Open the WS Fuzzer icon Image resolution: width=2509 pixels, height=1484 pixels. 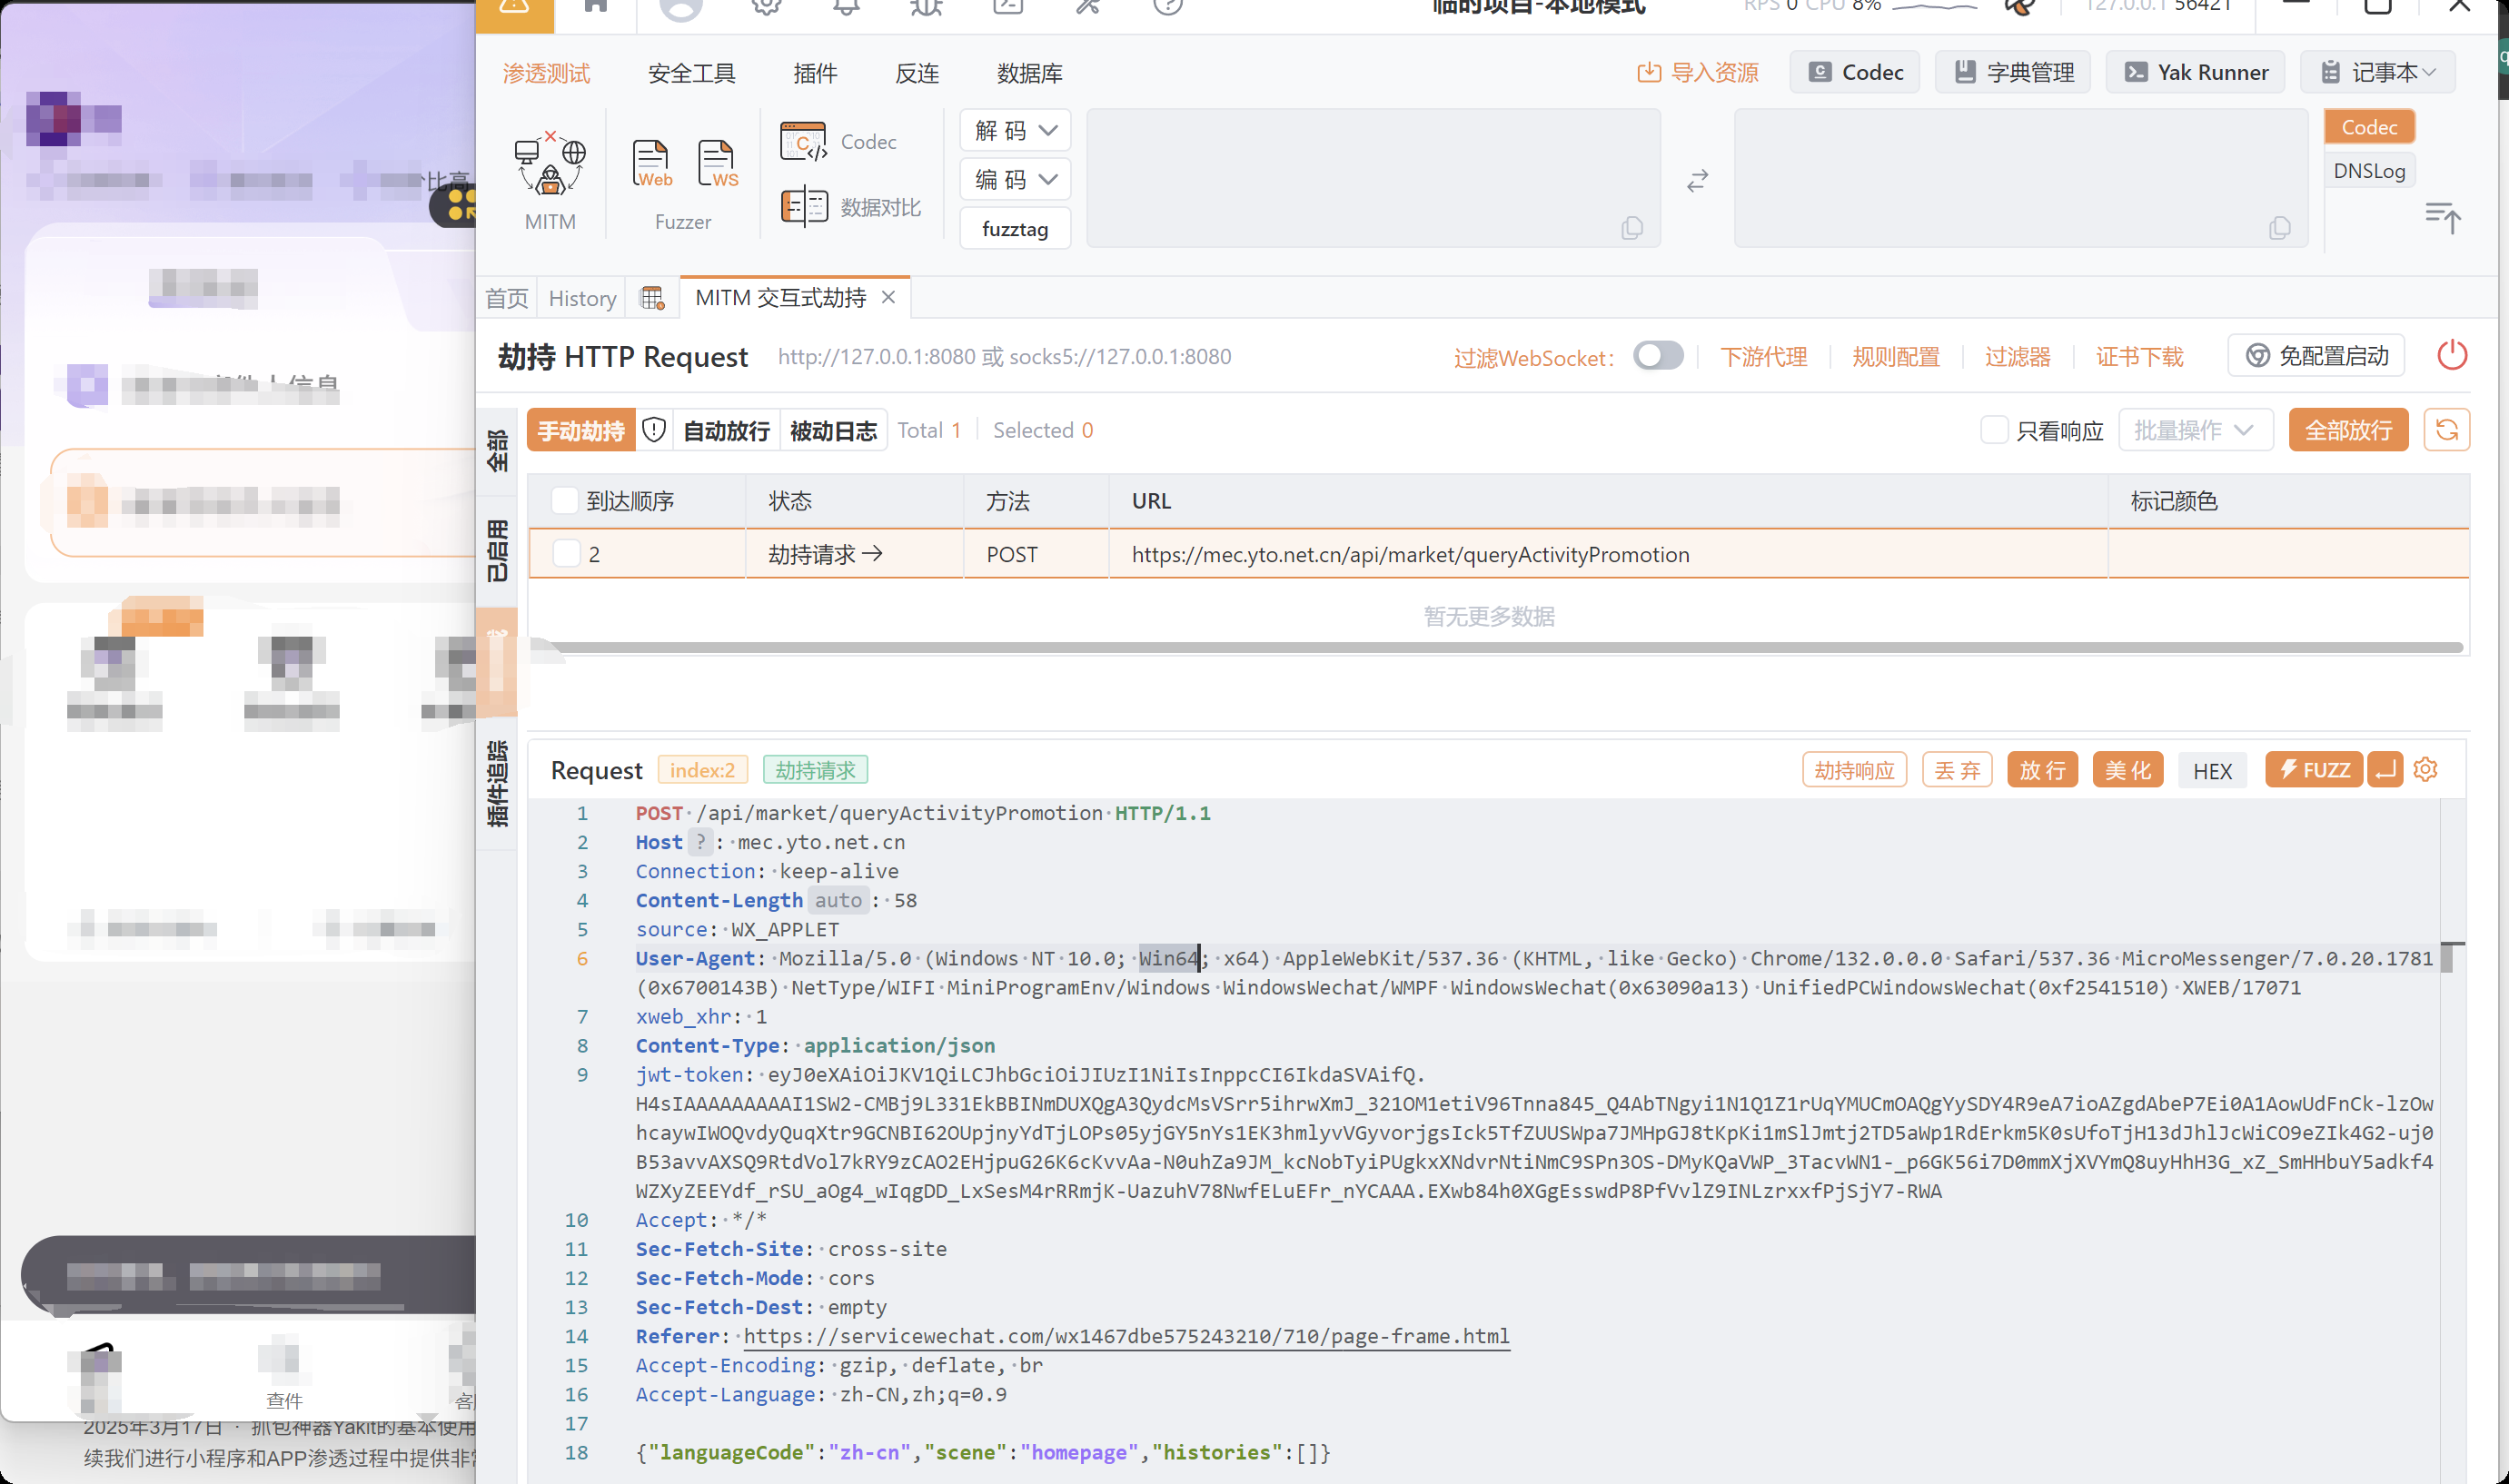tap(717, 163)
